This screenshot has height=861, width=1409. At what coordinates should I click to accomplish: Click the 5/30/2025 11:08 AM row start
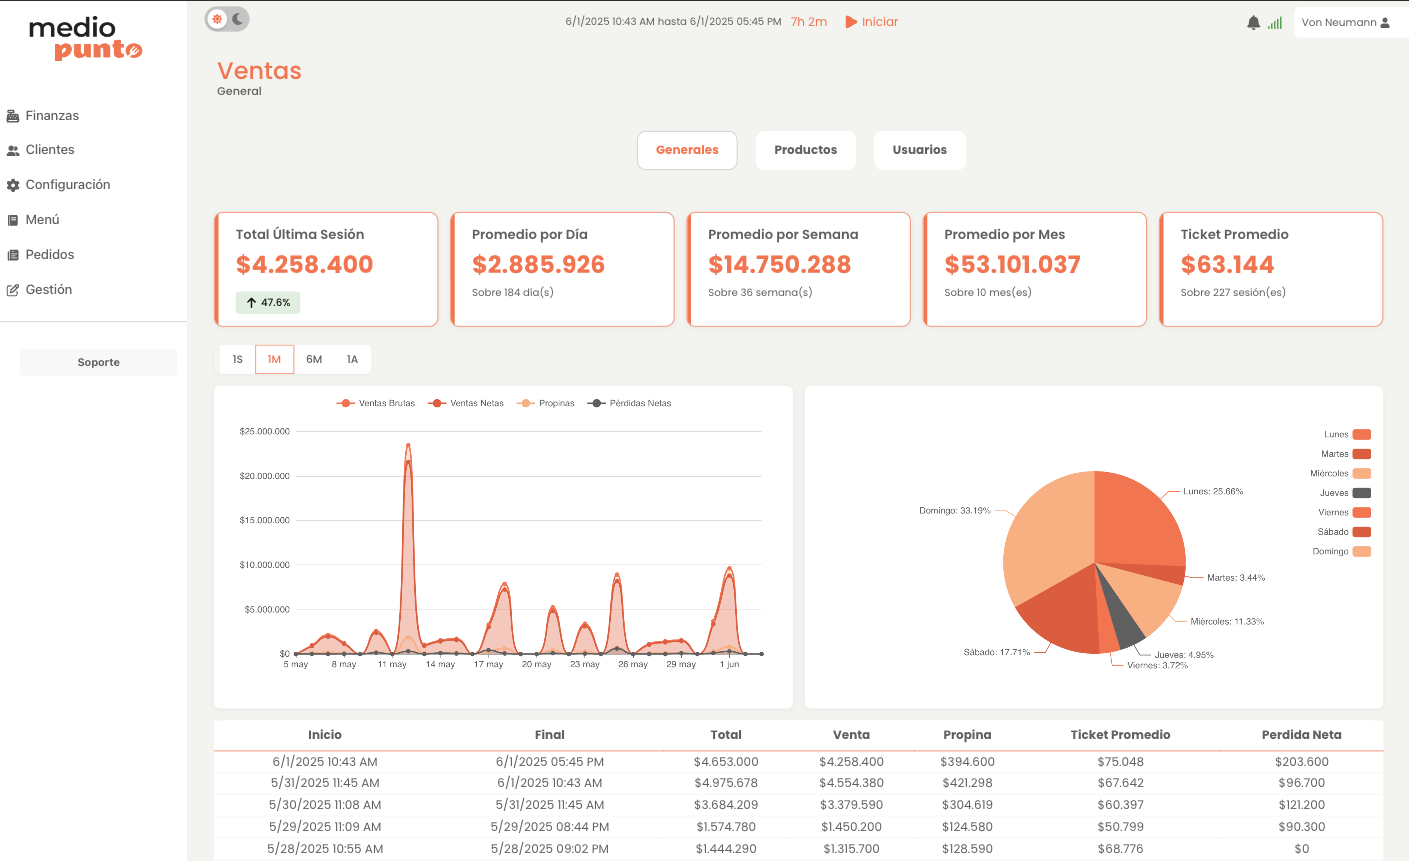pos(325,805)
